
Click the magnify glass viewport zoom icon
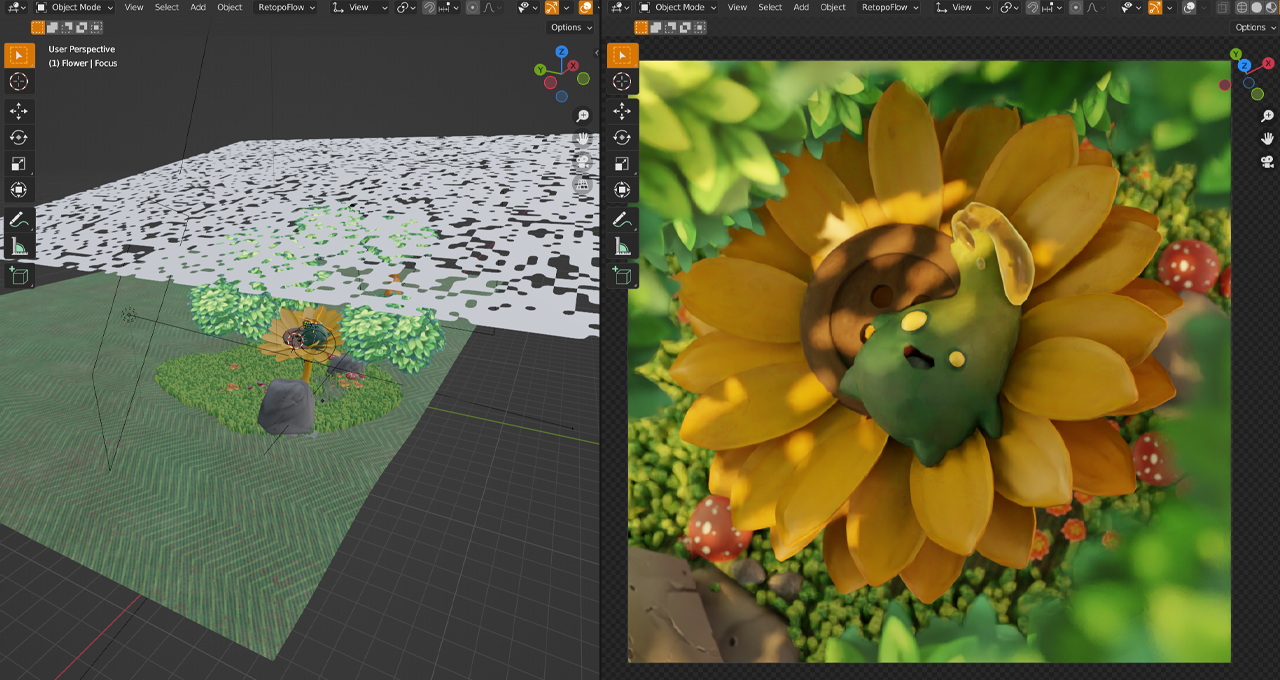[582, 116]
